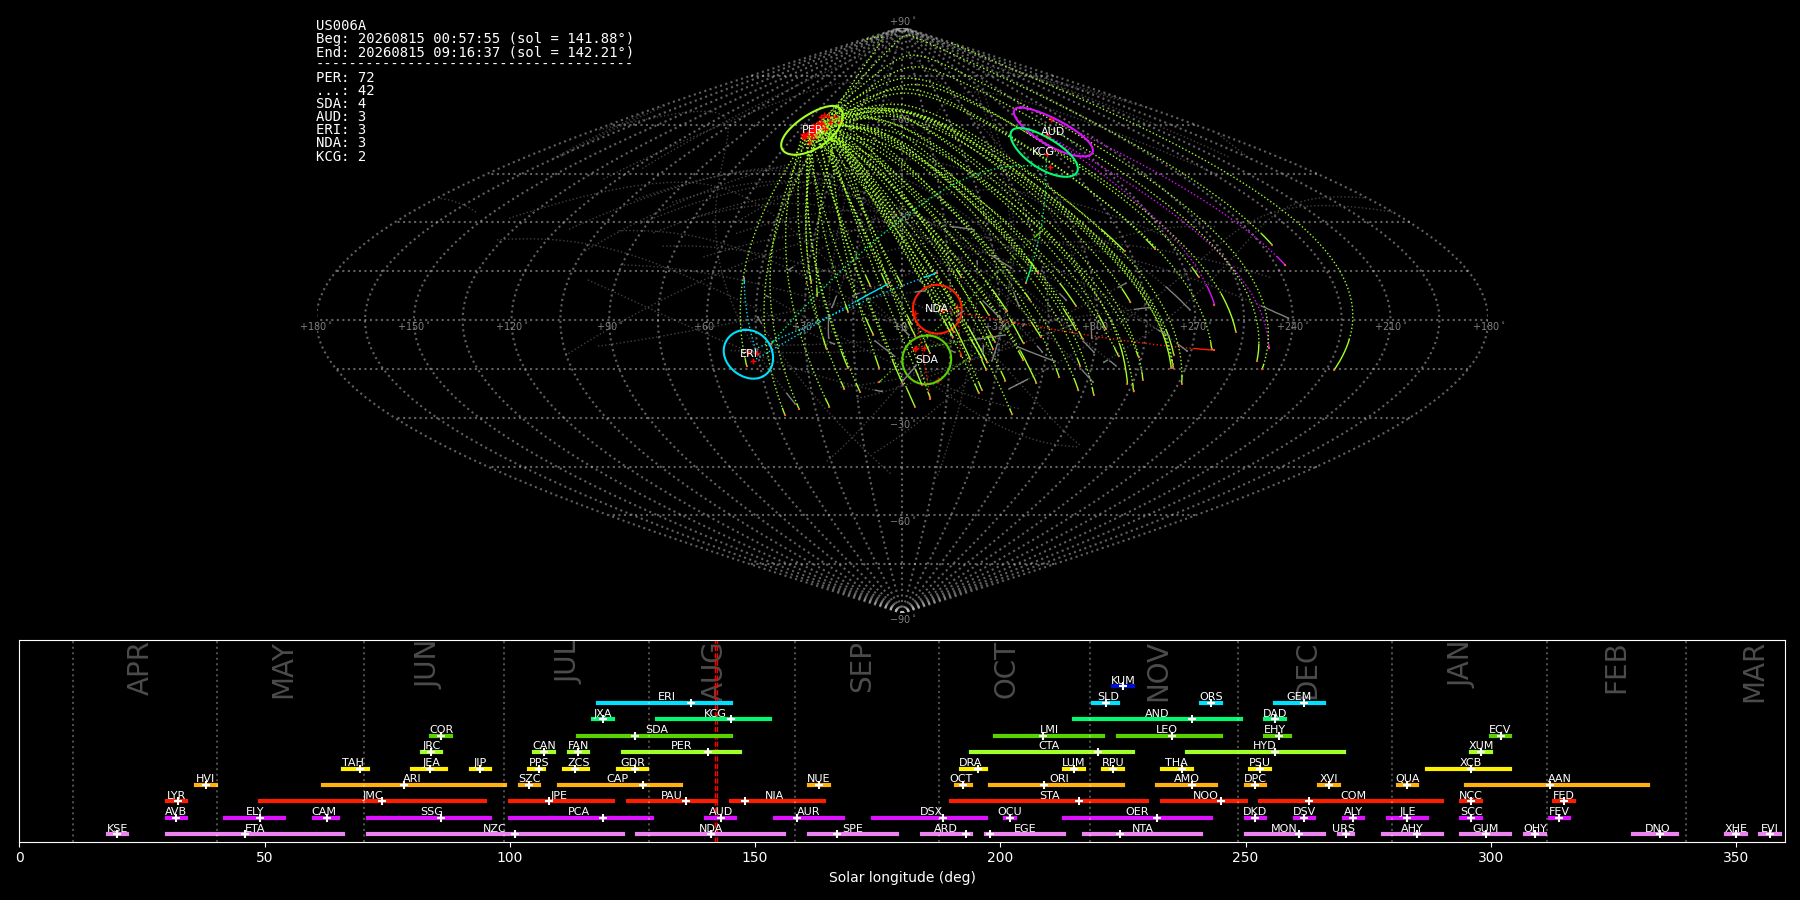Select the Beg: 20260815 00:57:55 line
This screenshot has height=900, width=1800.
click(x=475, y=39)
